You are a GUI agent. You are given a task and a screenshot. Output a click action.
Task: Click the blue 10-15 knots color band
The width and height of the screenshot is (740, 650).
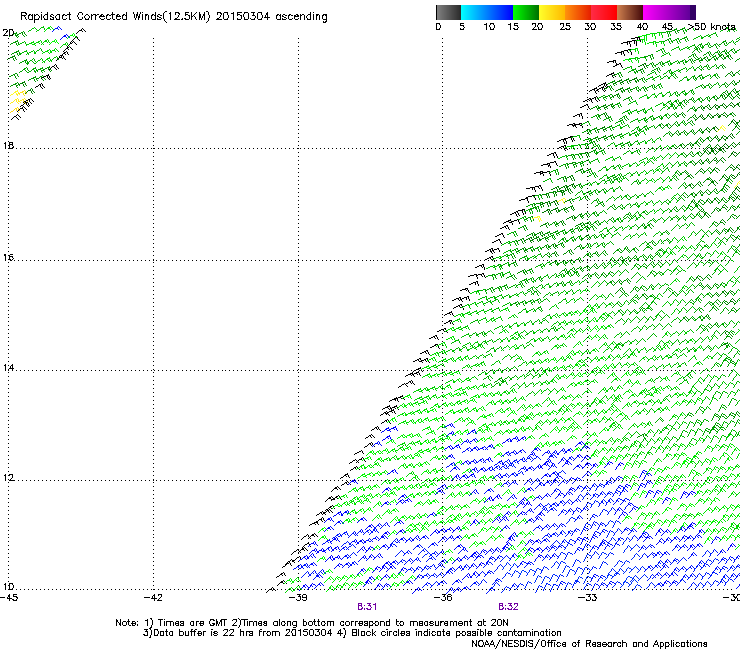[499, 12]
